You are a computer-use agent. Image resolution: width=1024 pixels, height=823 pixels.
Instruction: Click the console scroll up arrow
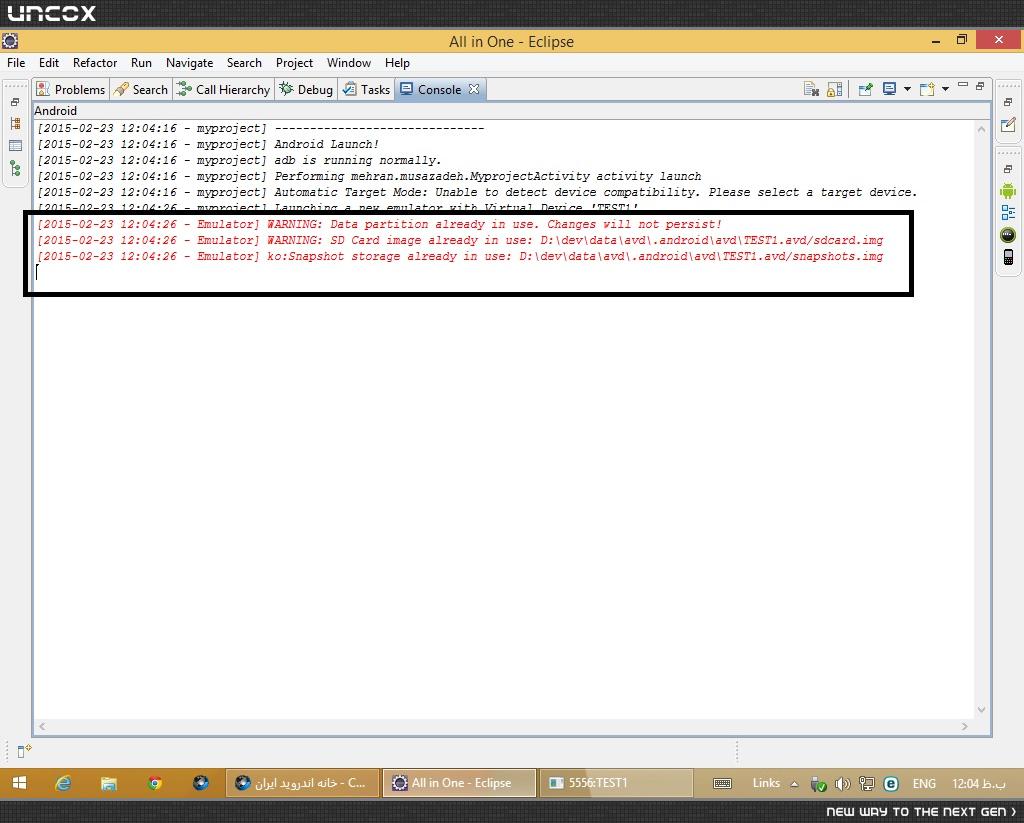tap(981, 129)
